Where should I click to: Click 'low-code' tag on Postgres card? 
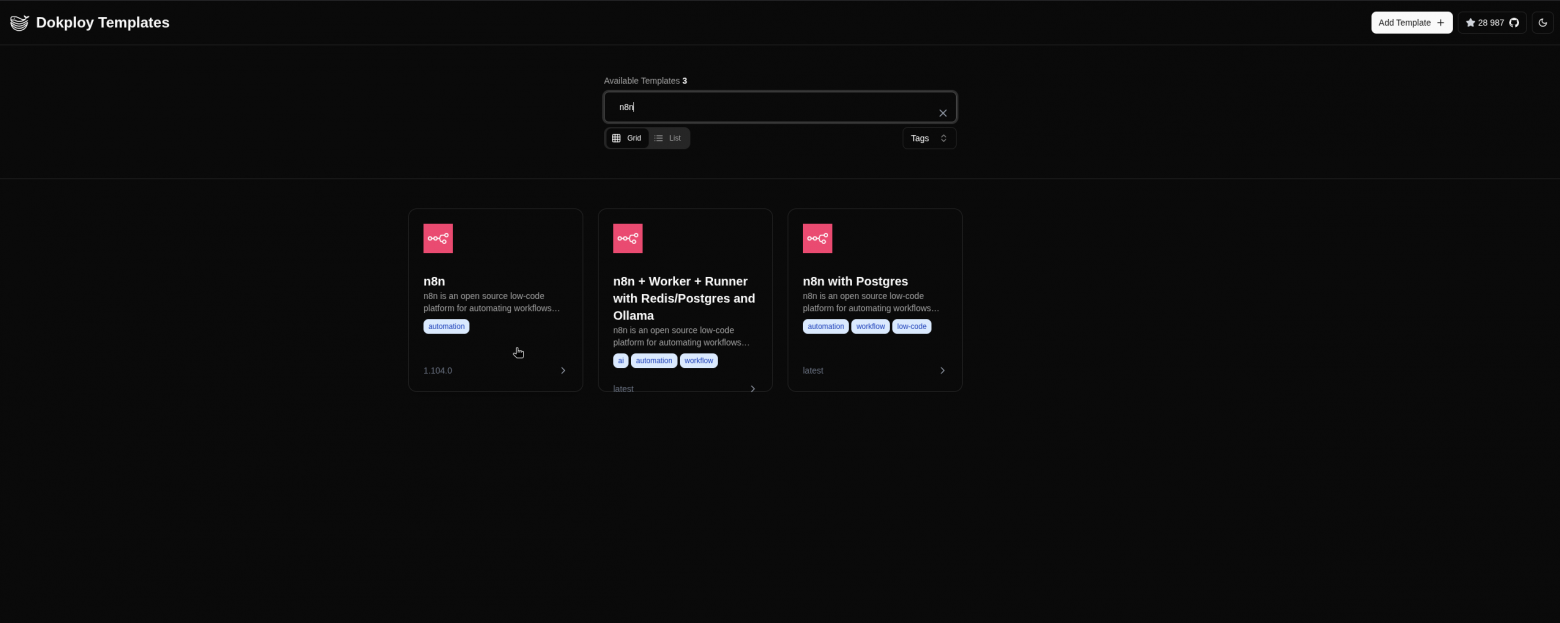pos(911,326)
